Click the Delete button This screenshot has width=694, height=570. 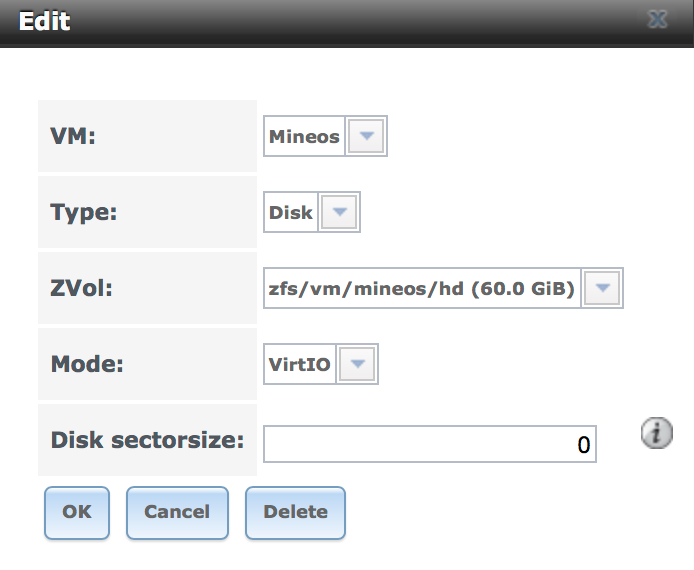[295, 512]
